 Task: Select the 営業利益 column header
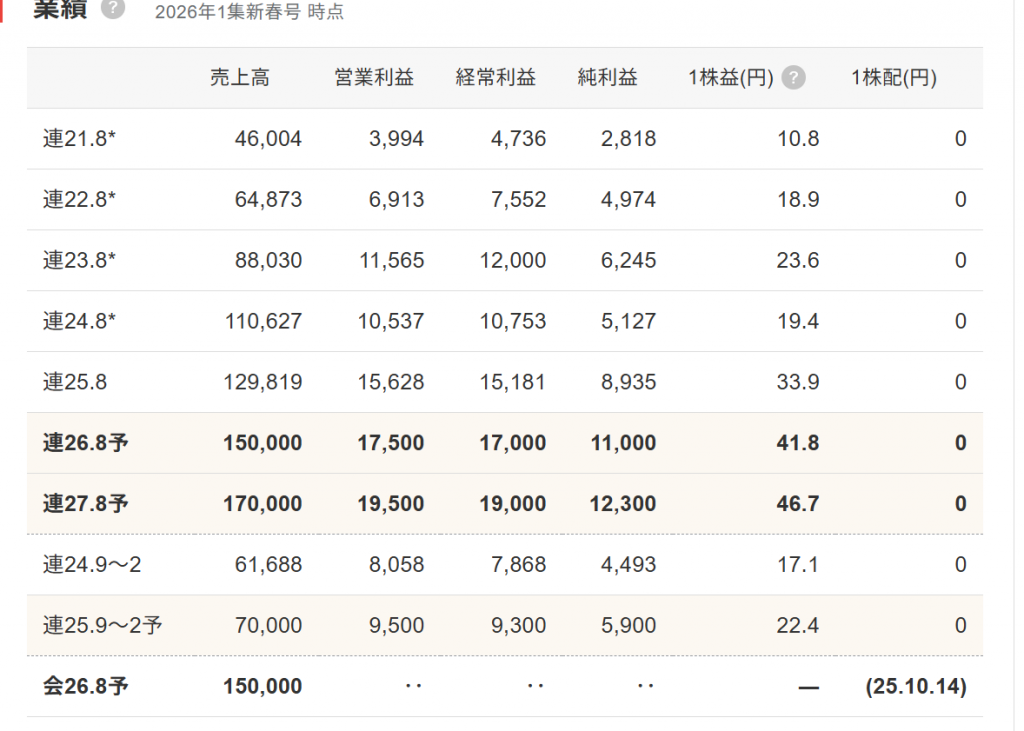[374, 78]
